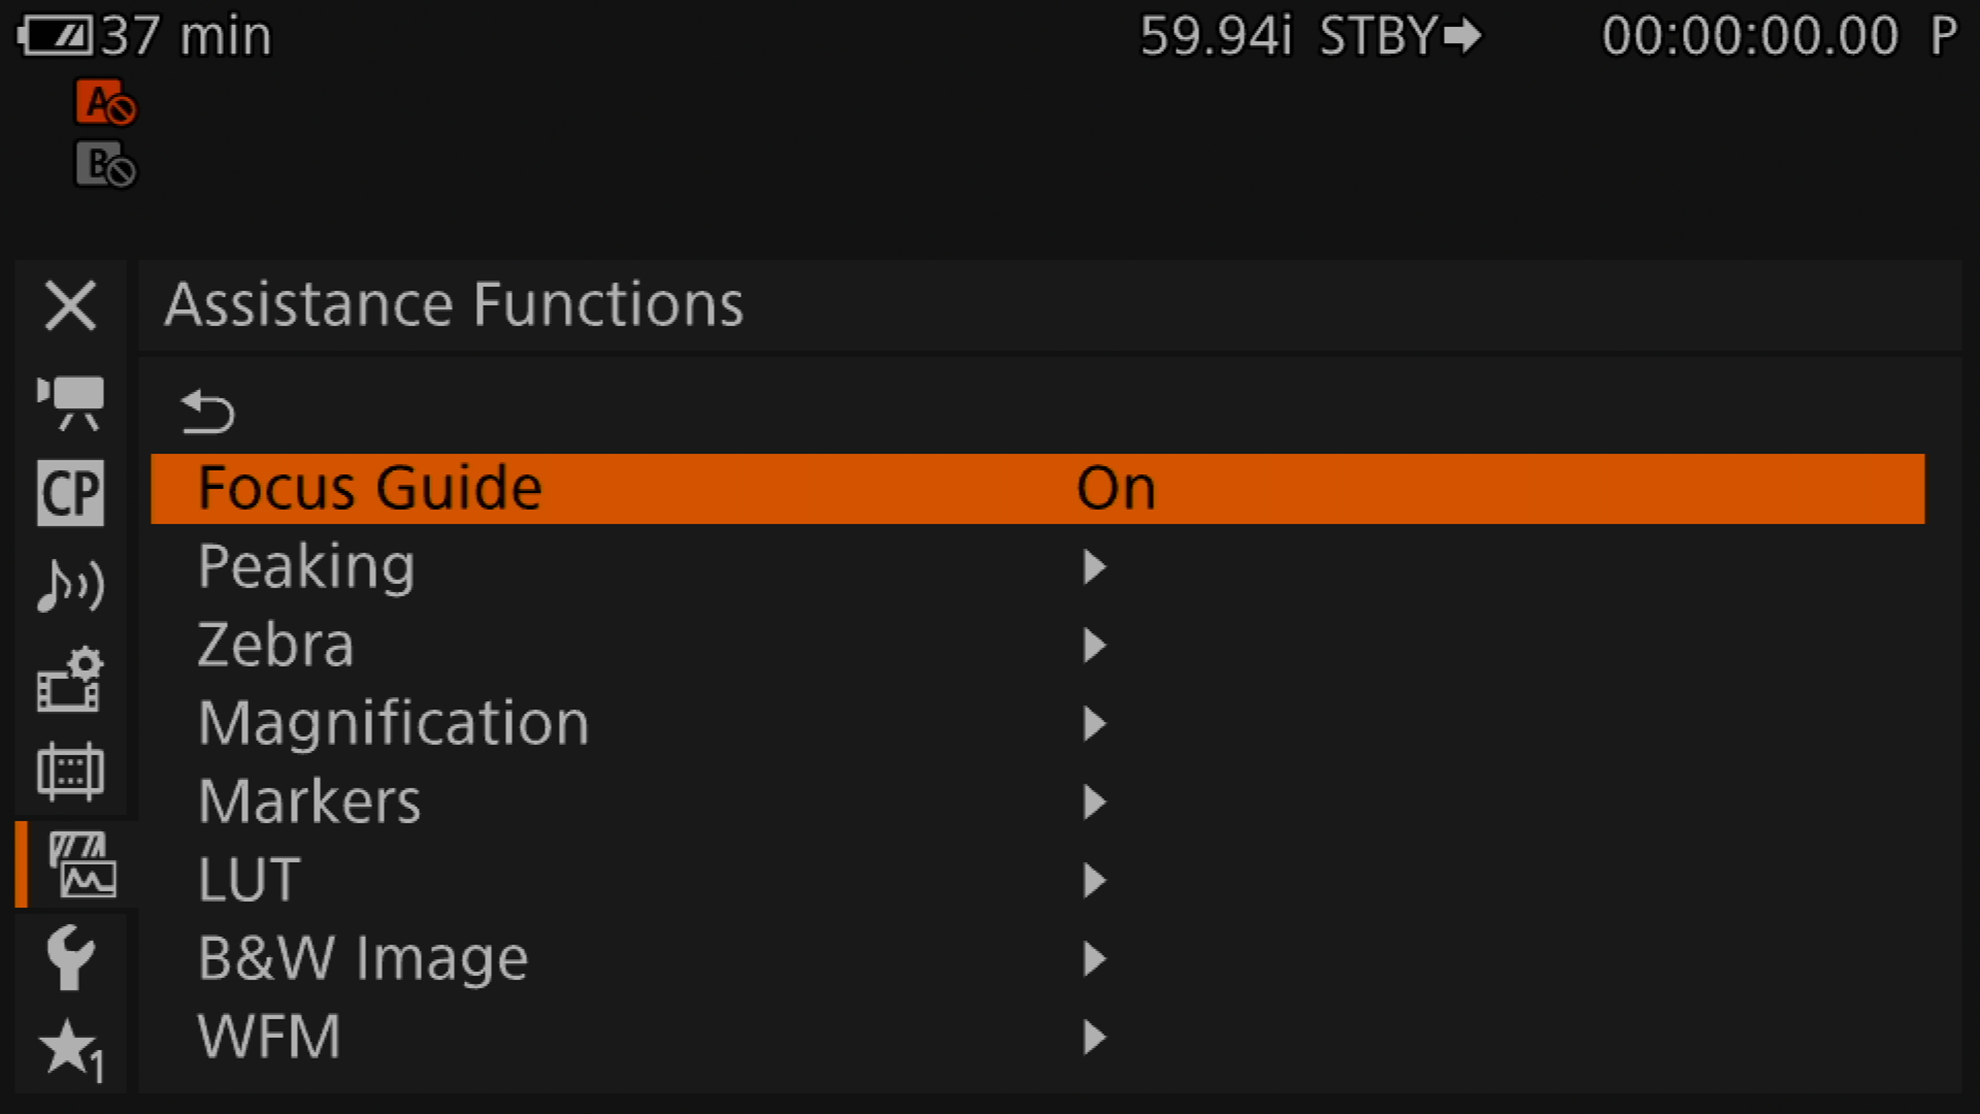
Task: Expand the Magnification submenu arrow
Action: point(1094,723)
